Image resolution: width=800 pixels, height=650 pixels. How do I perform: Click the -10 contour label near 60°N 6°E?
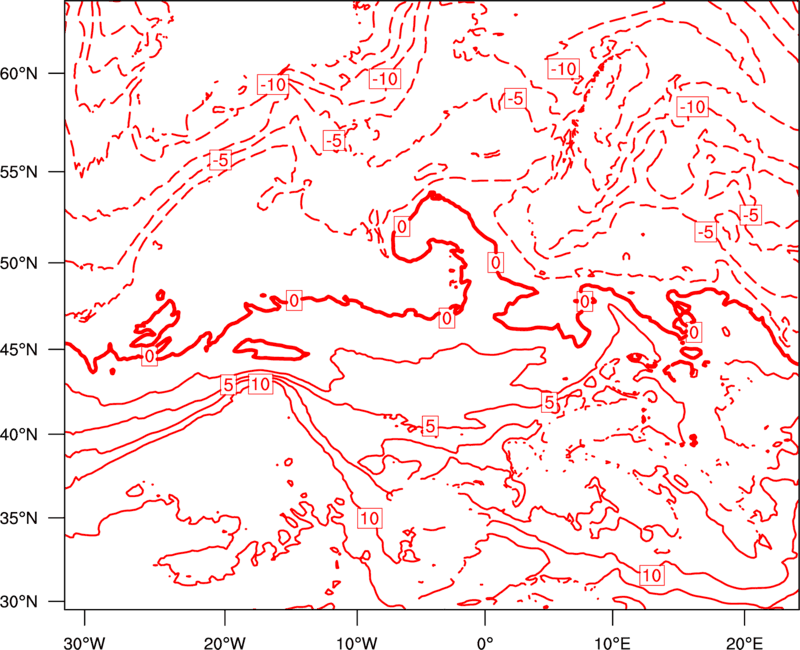(564, 68)
